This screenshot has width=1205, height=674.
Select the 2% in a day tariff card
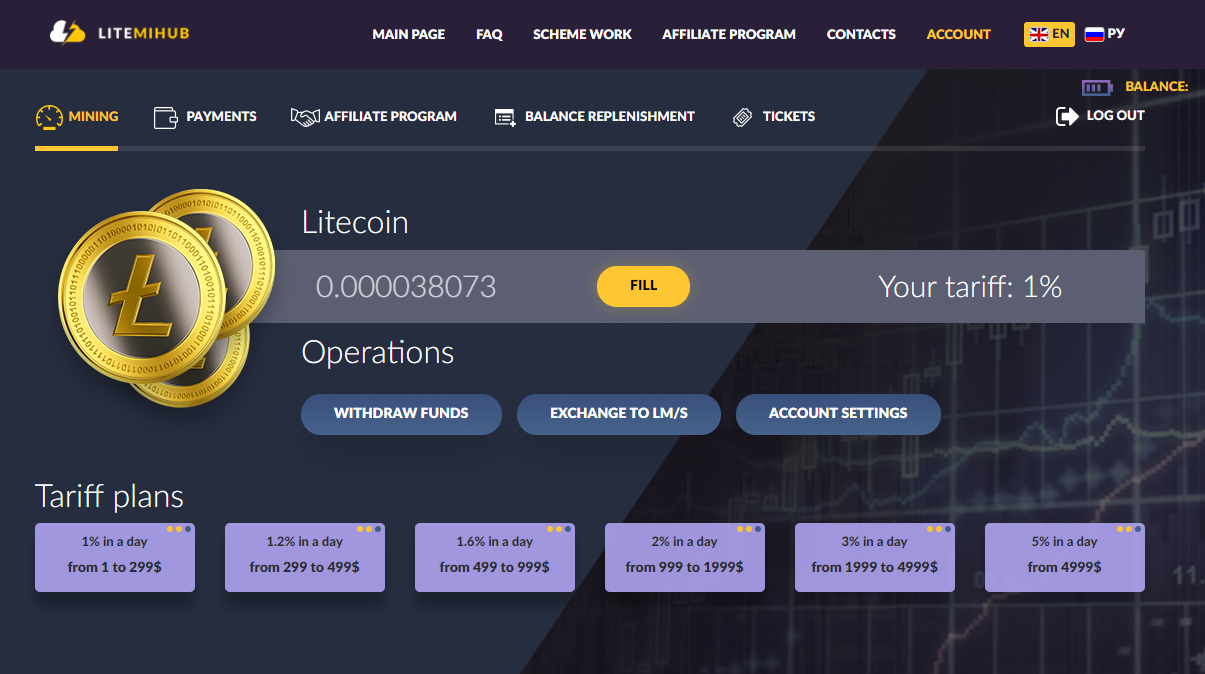(685, 557)
